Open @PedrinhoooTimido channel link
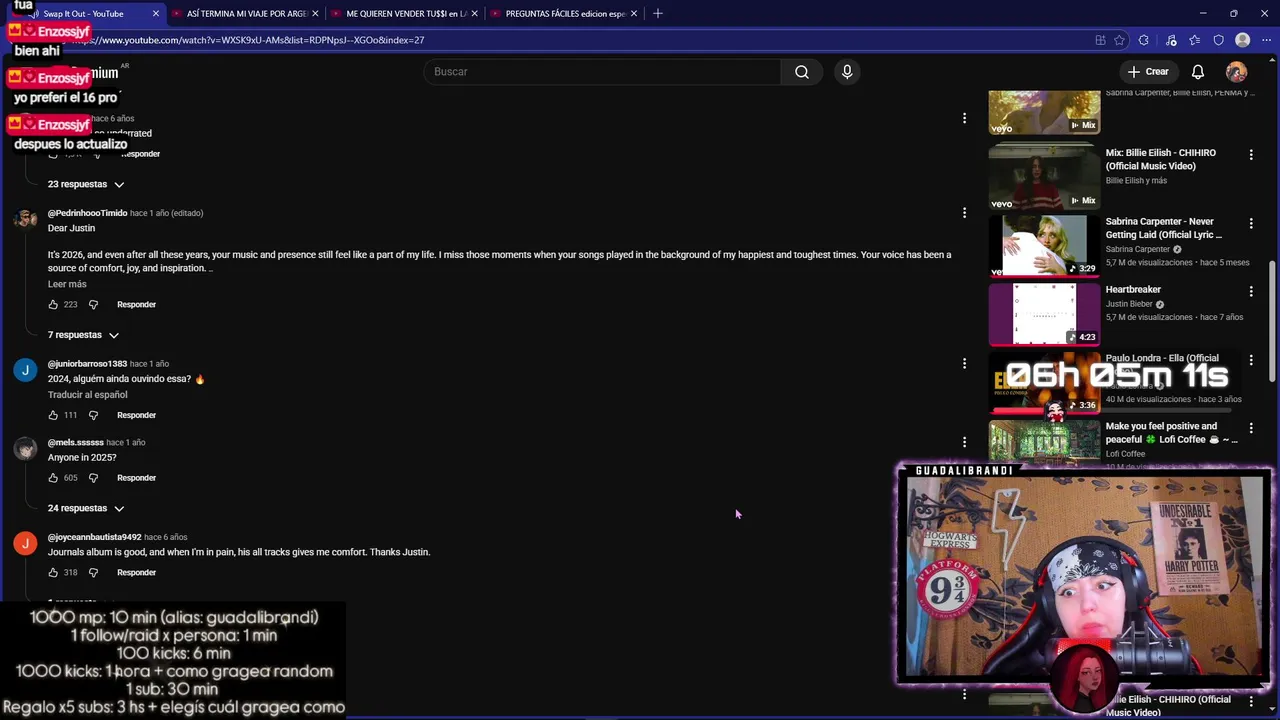 pos(87,213)
